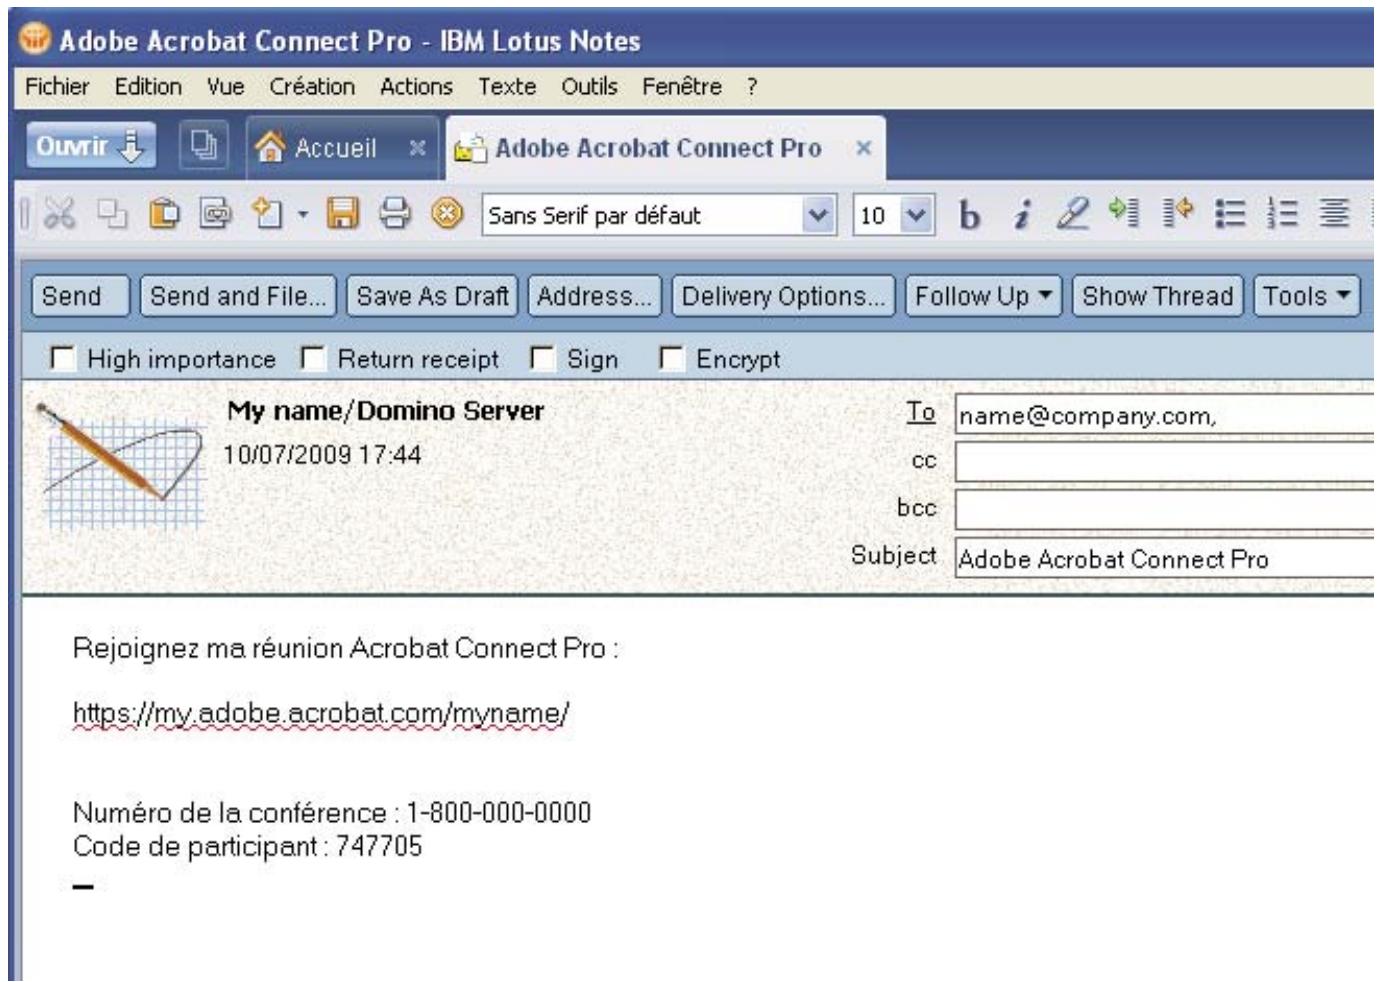This screenshot has width=1379, height=982.
Task: Expand the Follow Up menu
Action: 983,297
